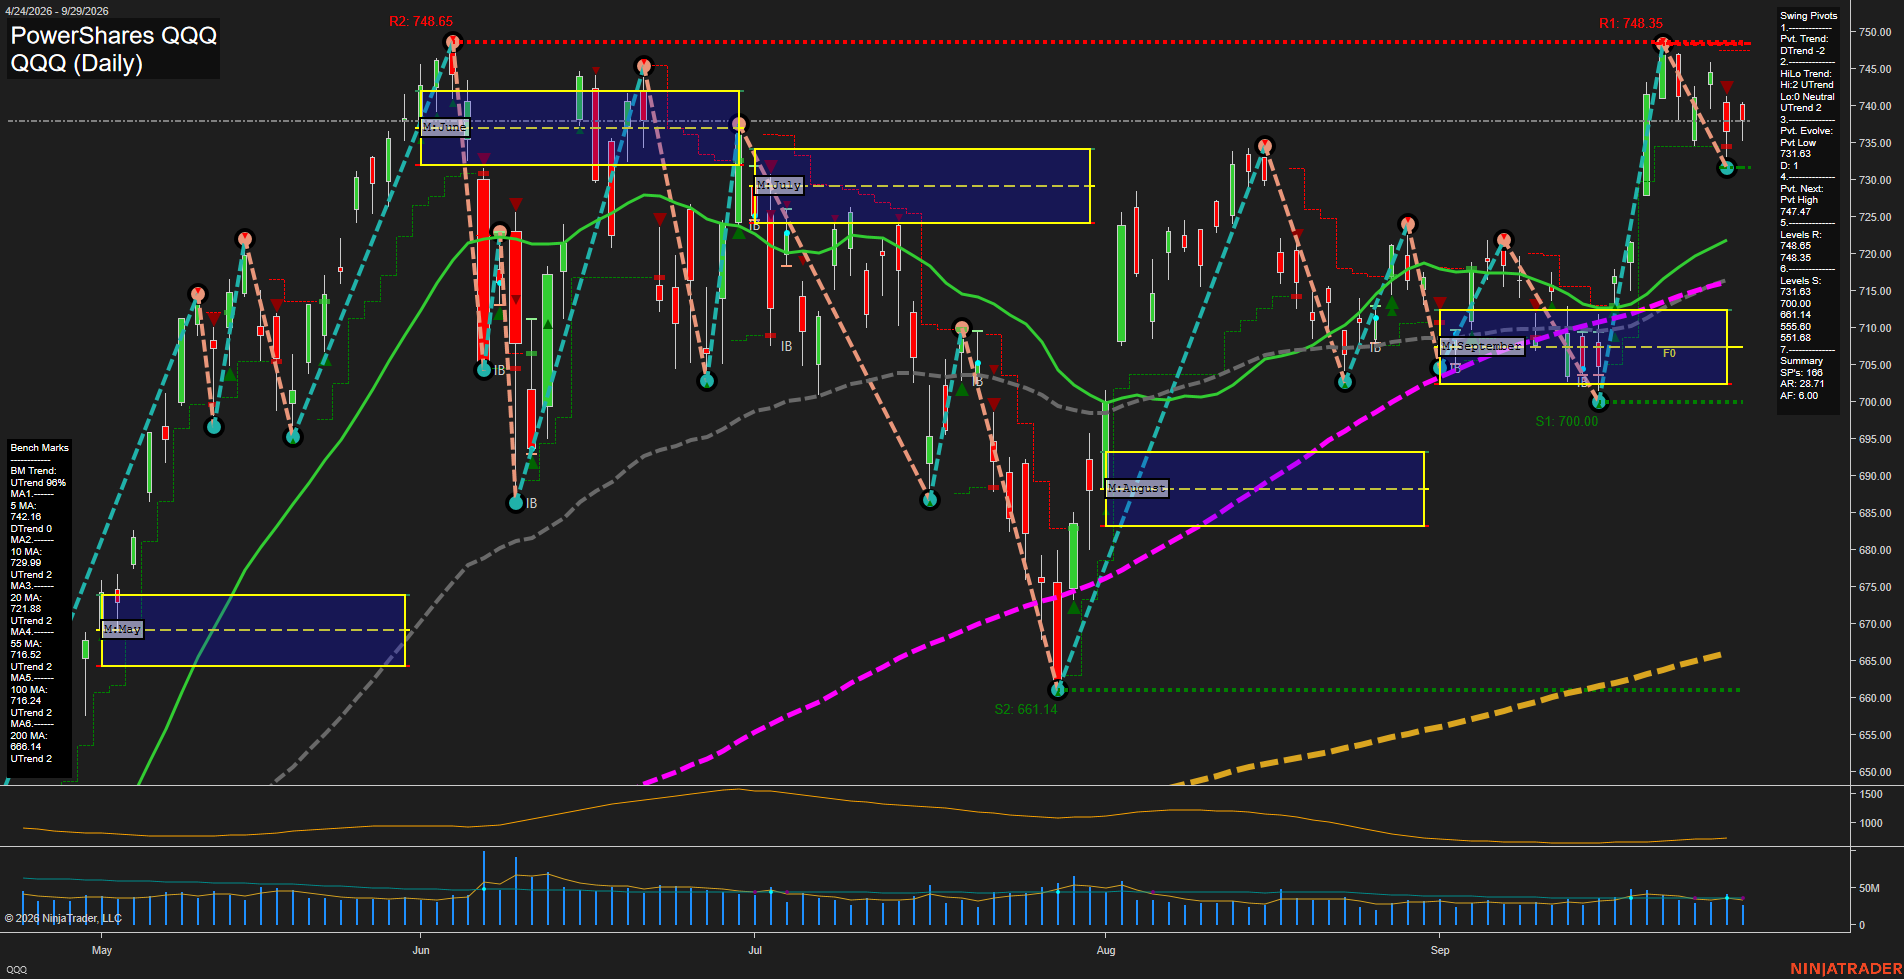This screenshot has width=1904, height=979.
Task: Click the swing high pivot marker at R2 748.65
Action: point(453,42)
